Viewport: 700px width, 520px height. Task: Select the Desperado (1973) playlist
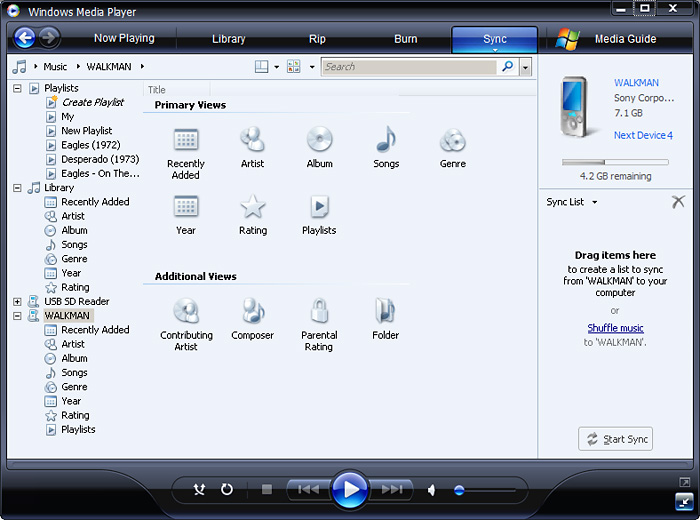pyautogui.click(x=100, y=159)
